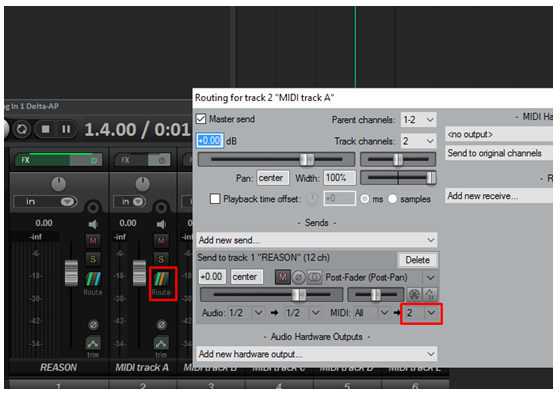Show send envelope tr icon
Image resolution: width=560 pixels, height=395 pixels.
coord(430,295)
